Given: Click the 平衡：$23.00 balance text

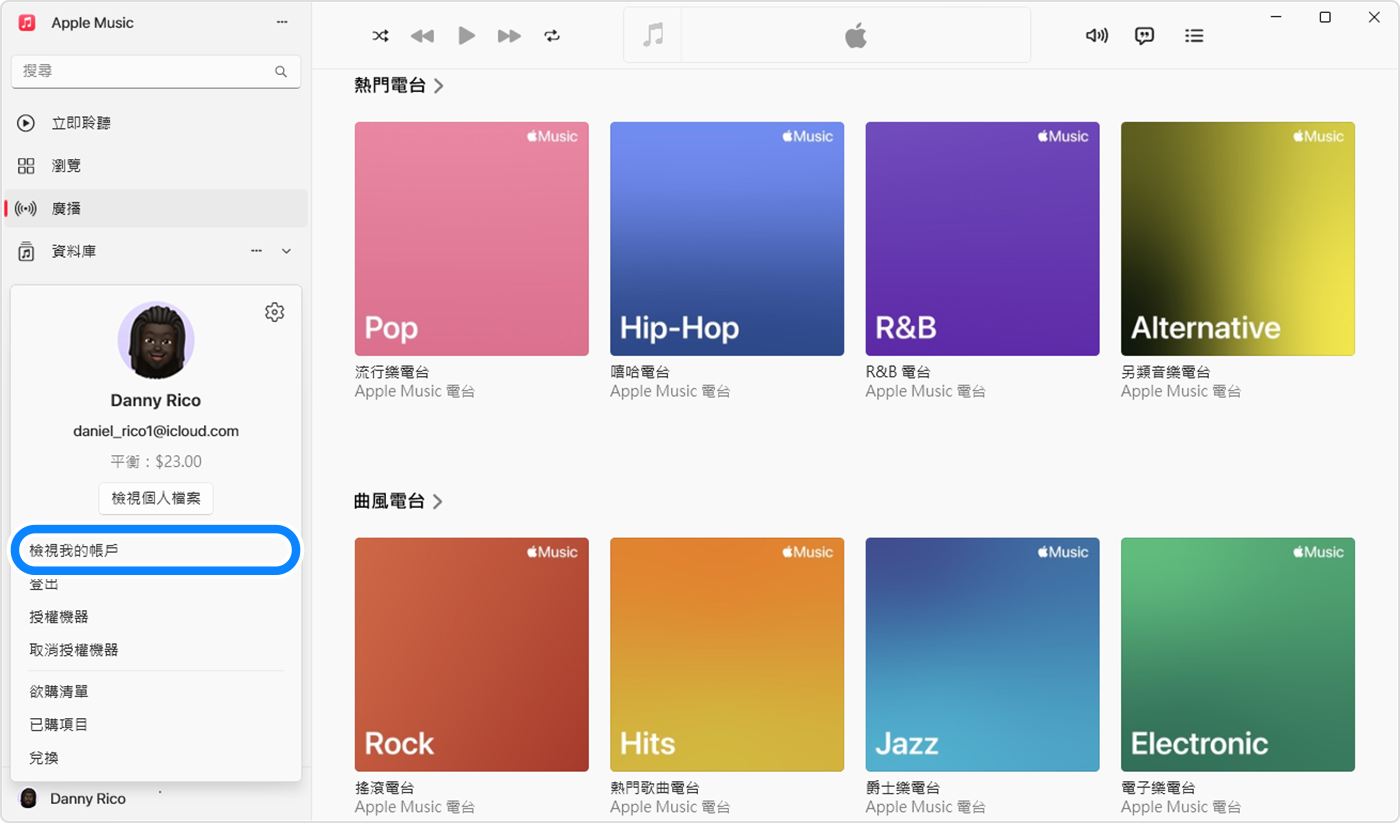Looking at the screenshot, I should (156, 462).
